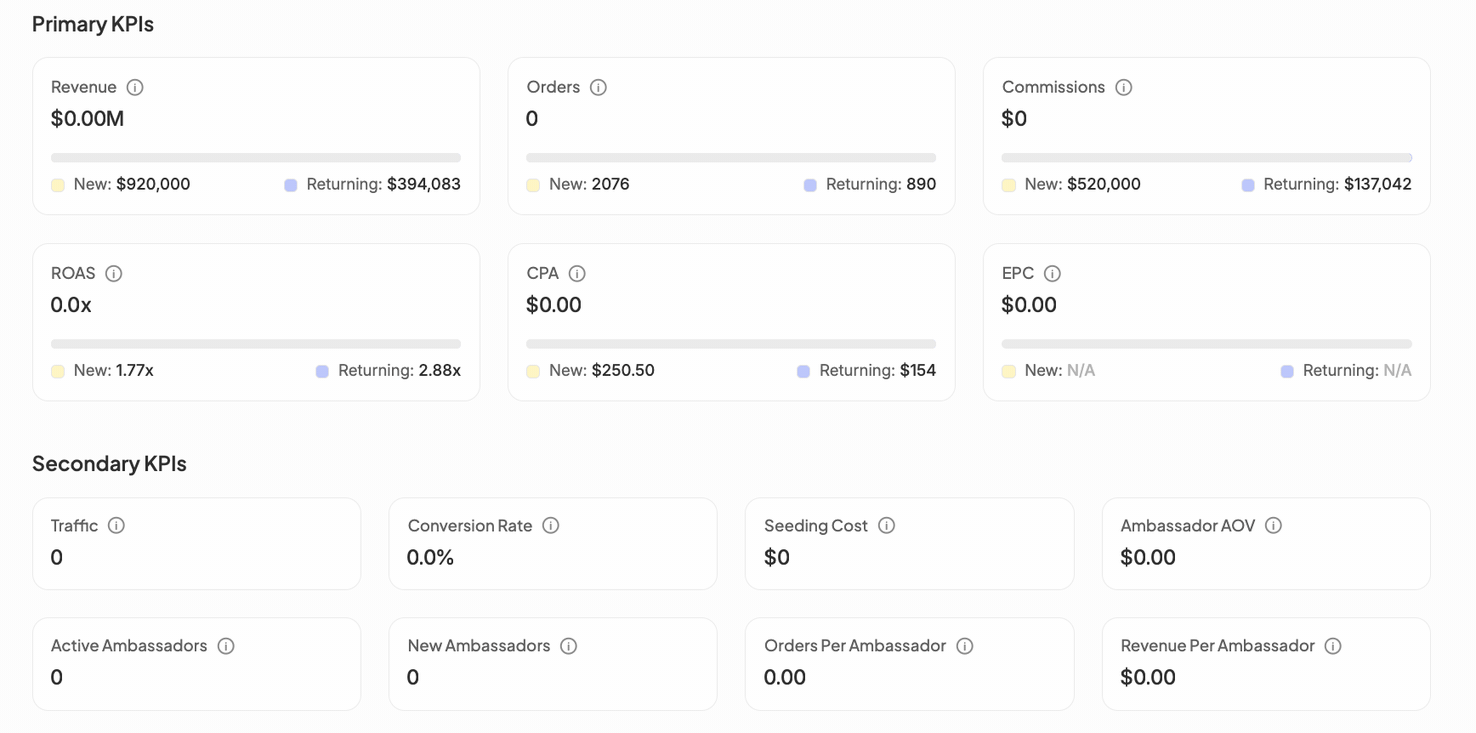1476x733 pixels.
Task: Click the yellow New swatch in Orders card
Action: pyautogui.click(x=533, y=185)
